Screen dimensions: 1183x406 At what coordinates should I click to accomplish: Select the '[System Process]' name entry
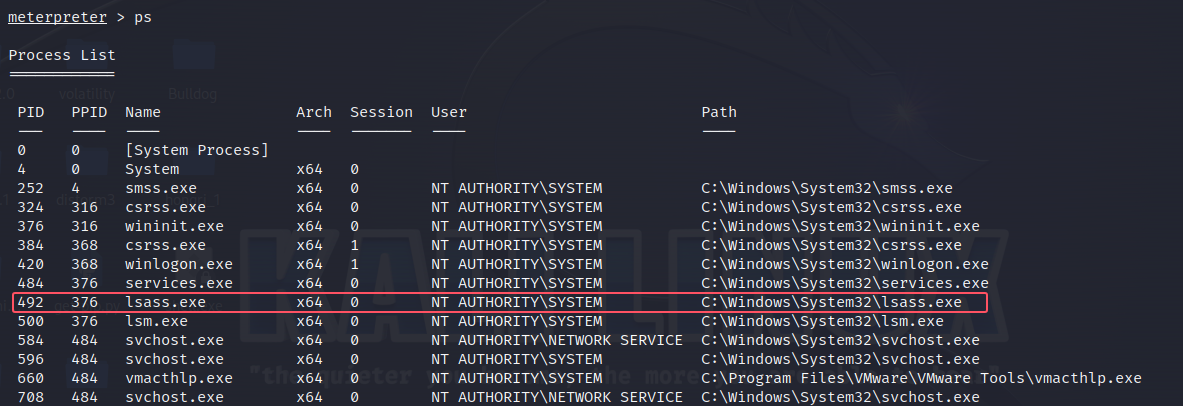(197, 150)
